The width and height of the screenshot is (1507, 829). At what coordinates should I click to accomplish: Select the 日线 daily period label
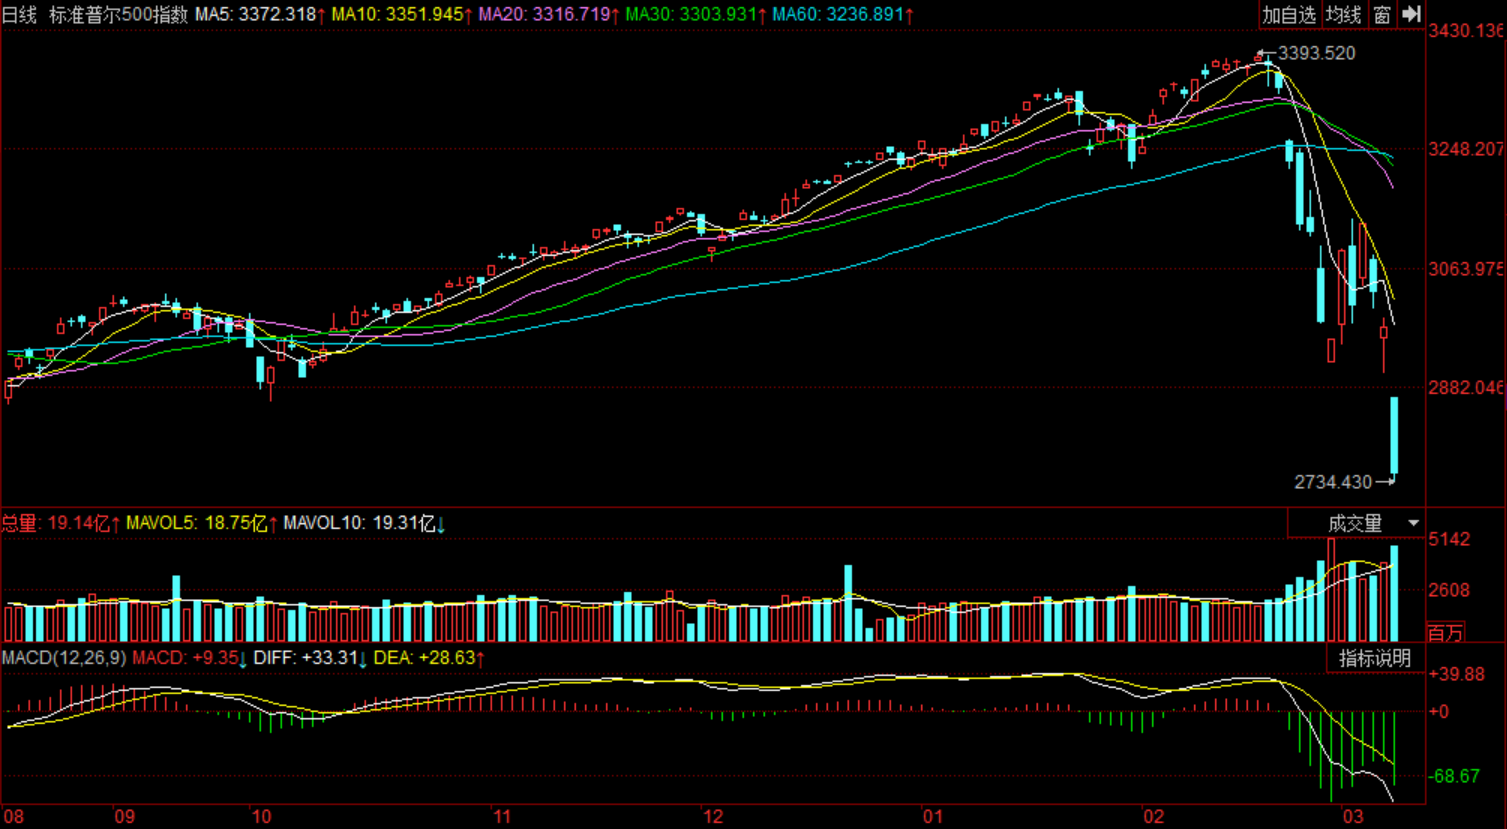pos(20,15)
